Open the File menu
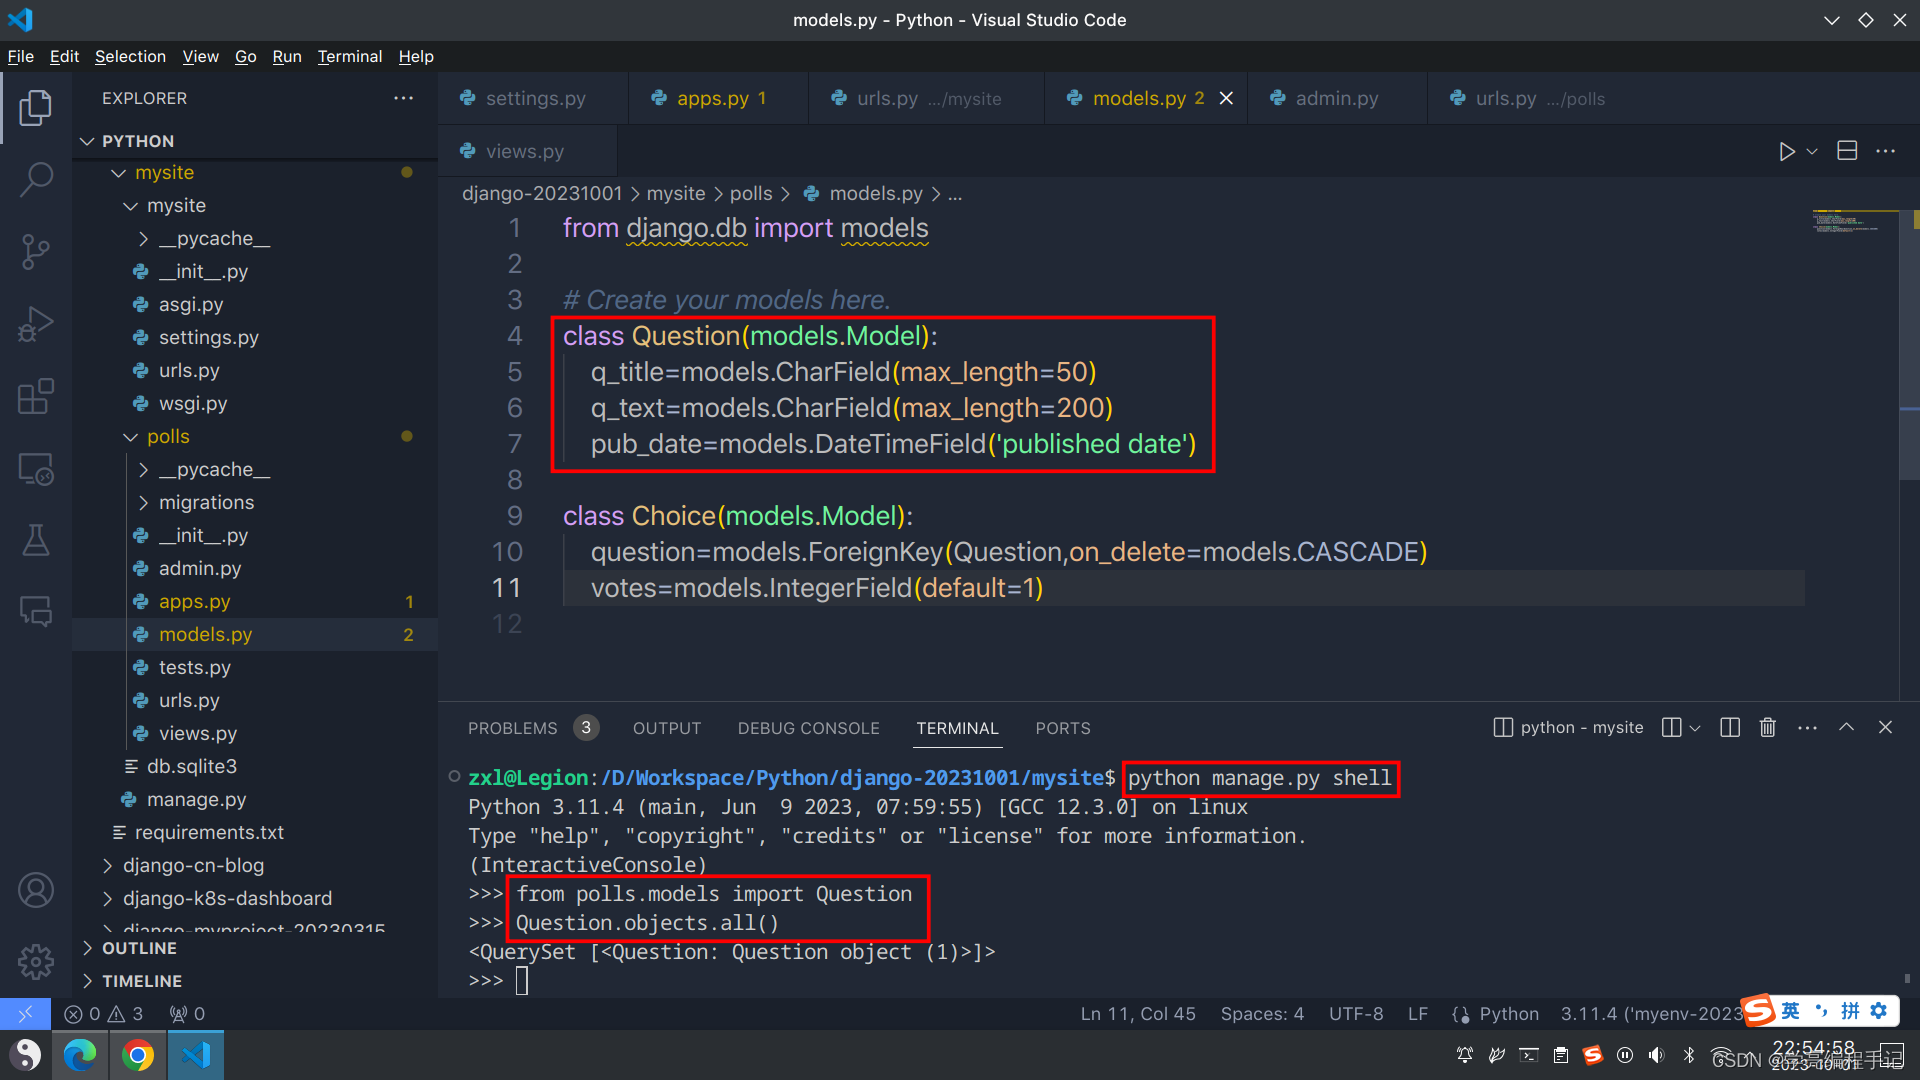The image size is (1920, 1080). [x=20, y=56]
